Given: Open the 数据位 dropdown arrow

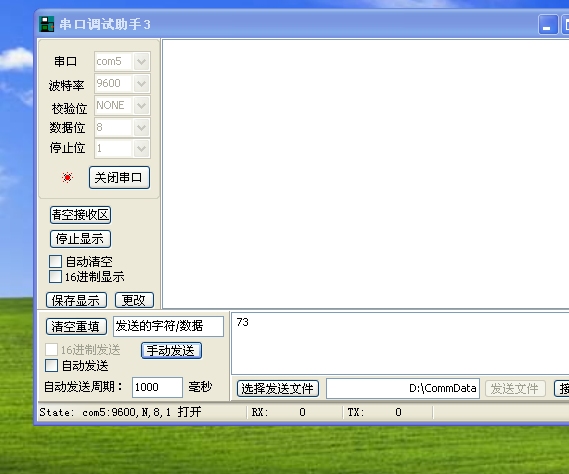Looking at the screenshot, I should pos(142,127).
